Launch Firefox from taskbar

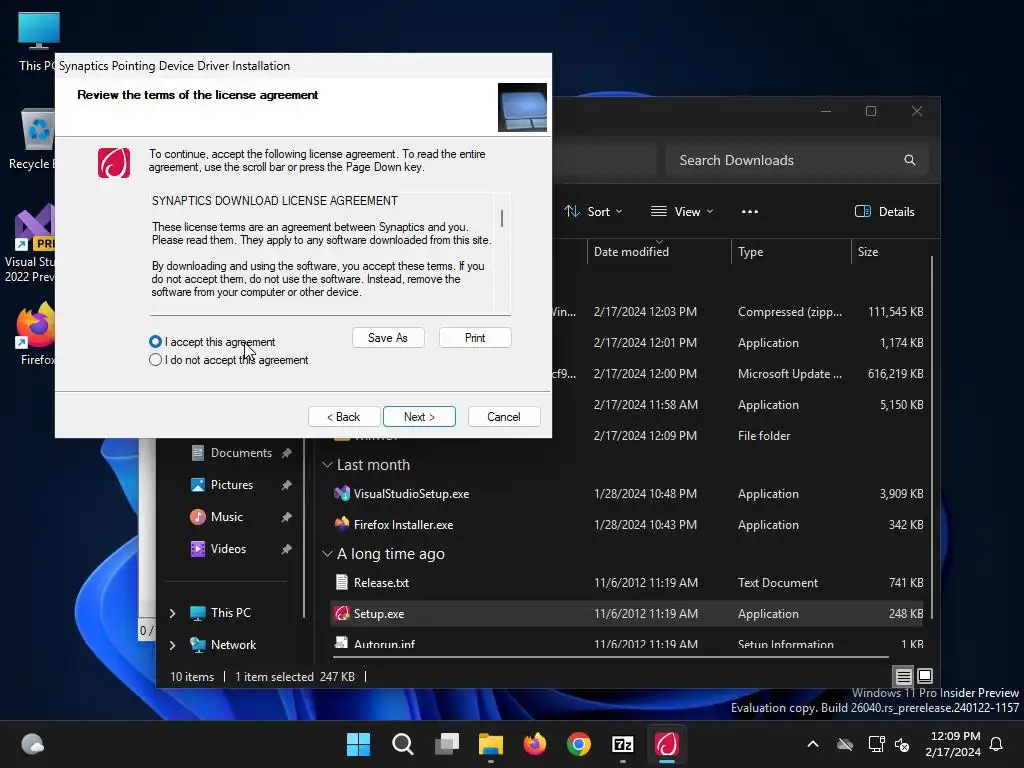[535, 744]
